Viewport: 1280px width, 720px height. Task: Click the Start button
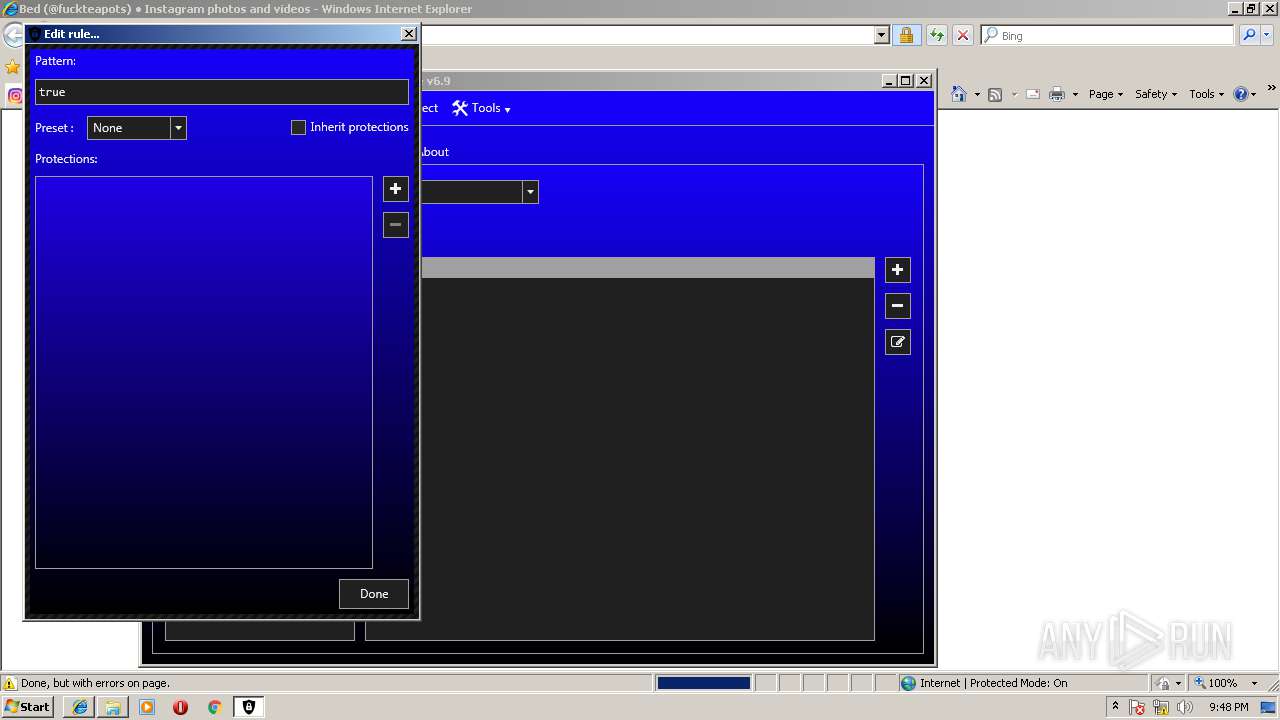[28, 707]
